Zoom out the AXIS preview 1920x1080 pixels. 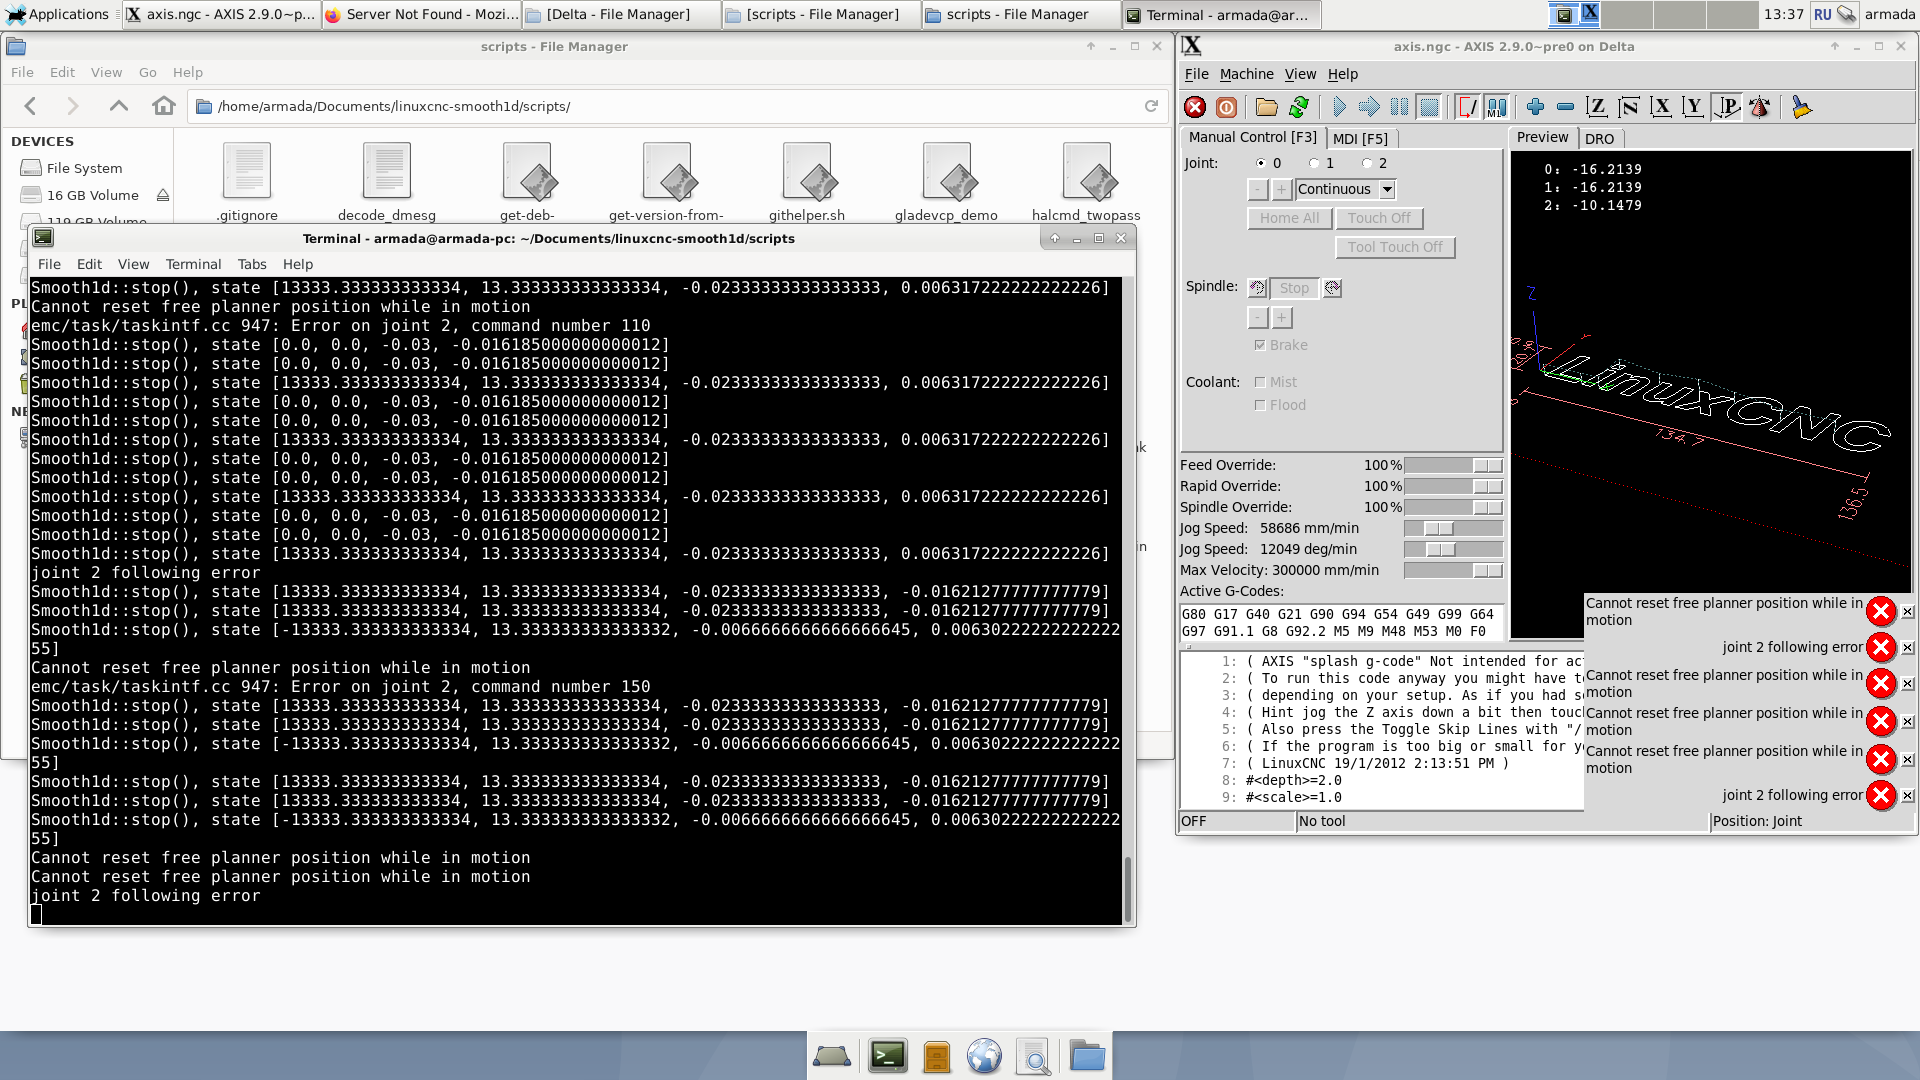click(x=1566, y=107)
